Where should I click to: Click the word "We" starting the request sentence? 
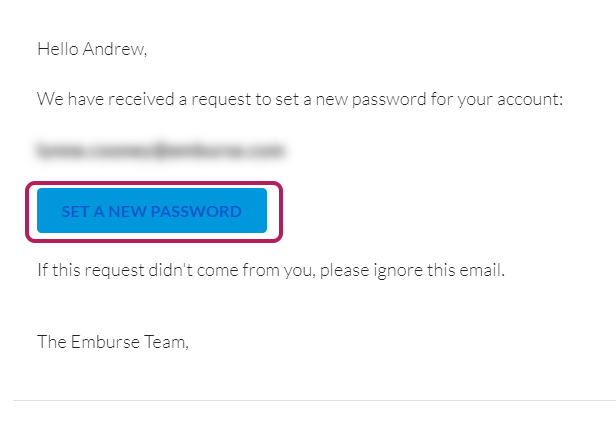pyautogui.click(x=49, y=100)
